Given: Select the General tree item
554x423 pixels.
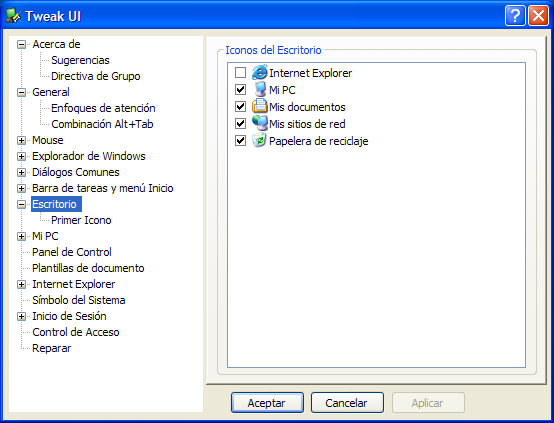Looking at the screenshot, I should click(51, 92).
